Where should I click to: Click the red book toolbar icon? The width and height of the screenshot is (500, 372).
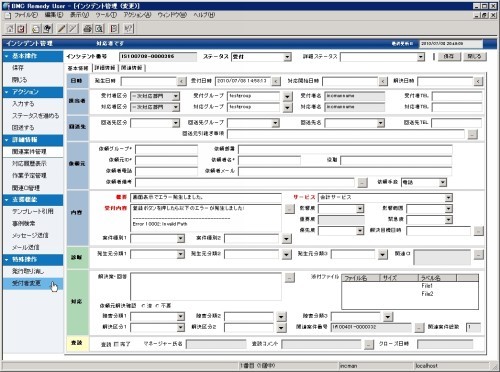[114, 29]
